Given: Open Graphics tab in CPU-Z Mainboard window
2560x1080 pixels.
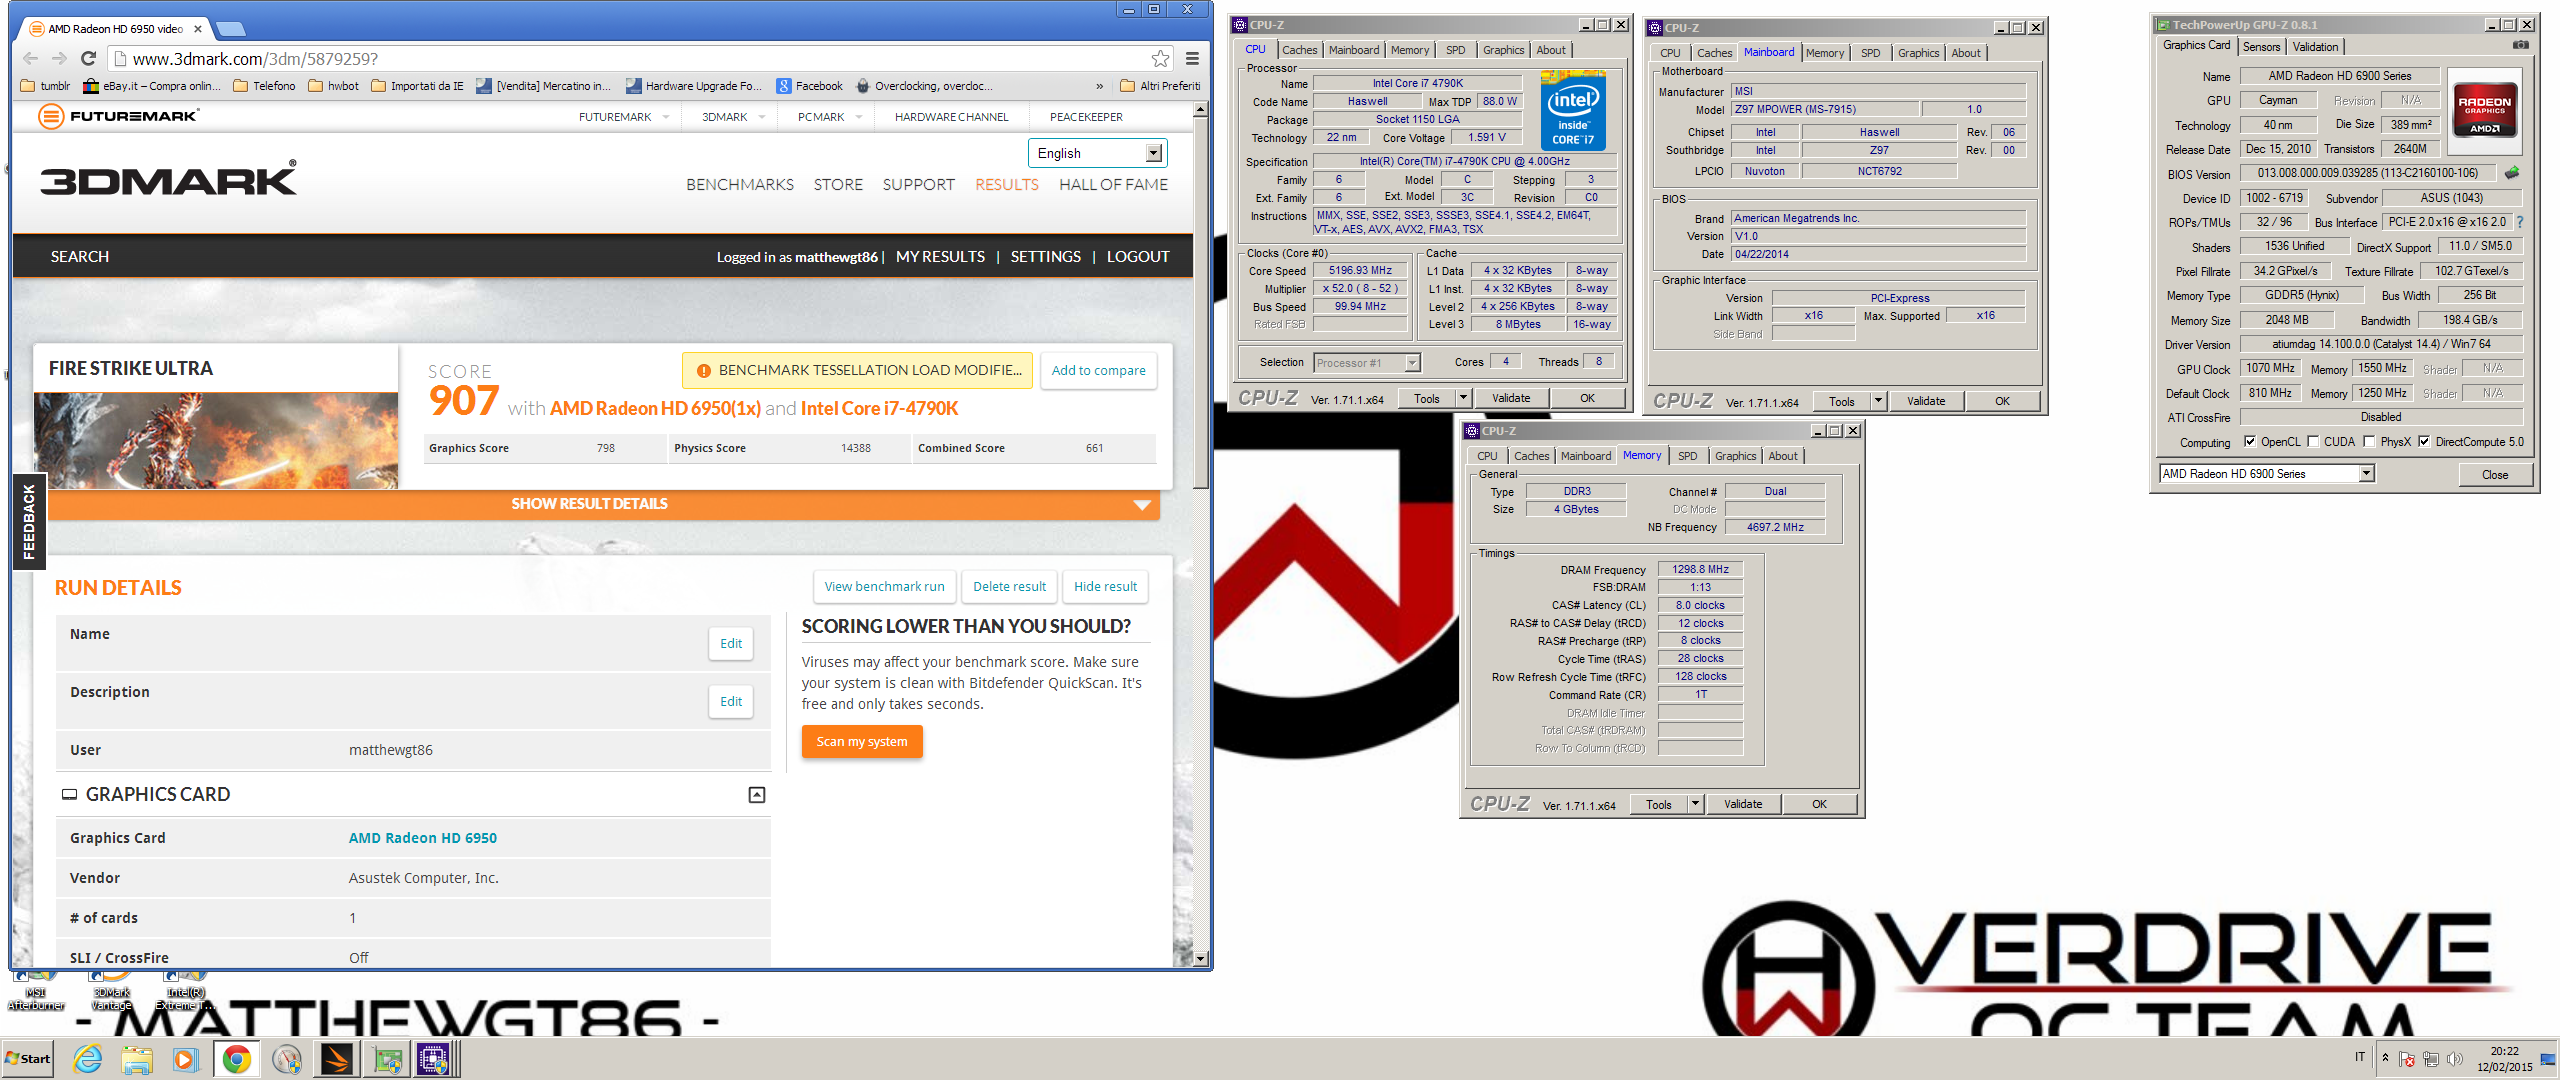Looking at the screenshot, I should [1918, 53].
